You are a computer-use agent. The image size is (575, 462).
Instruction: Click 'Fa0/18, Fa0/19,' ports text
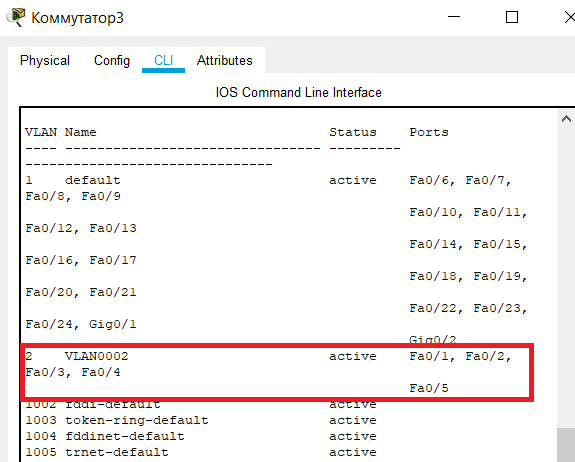(x=468, y=276)
